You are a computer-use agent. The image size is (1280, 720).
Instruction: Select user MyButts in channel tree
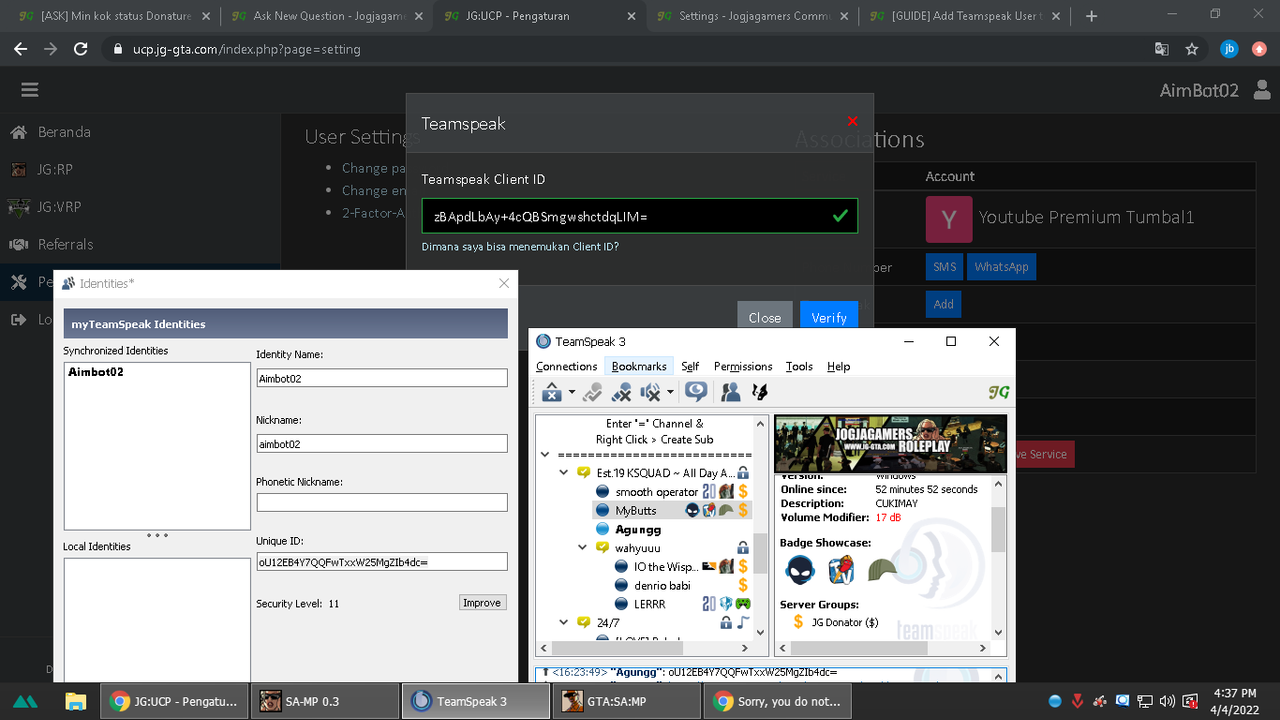pyautogui.click(x=636, y=510)
